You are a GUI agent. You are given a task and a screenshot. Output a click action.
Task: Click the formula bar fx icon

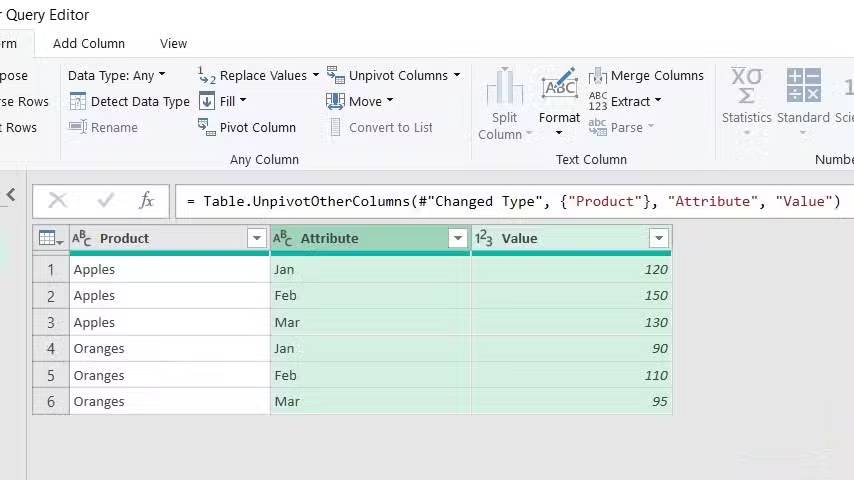click(146, 201)
